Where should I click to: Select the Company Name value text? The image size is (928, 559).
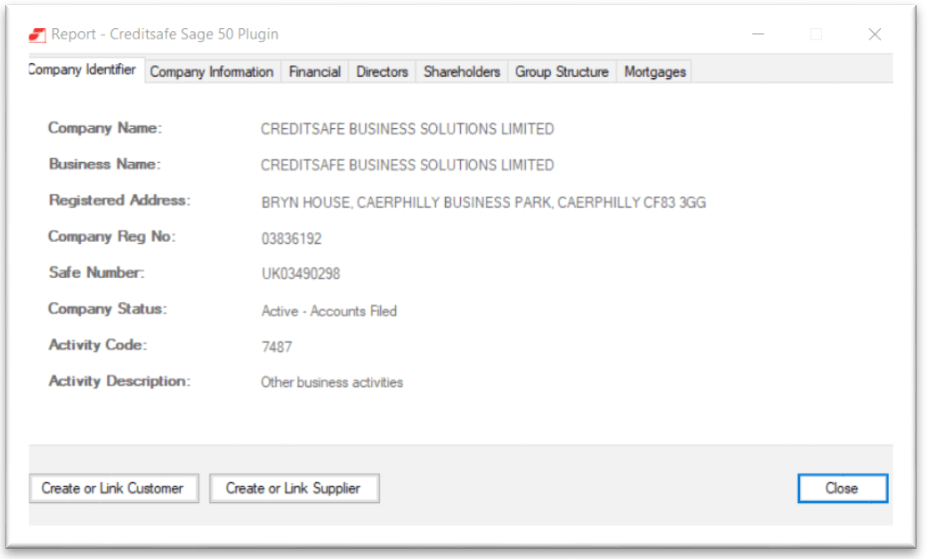pyautogui.click(x=407, y=129)
